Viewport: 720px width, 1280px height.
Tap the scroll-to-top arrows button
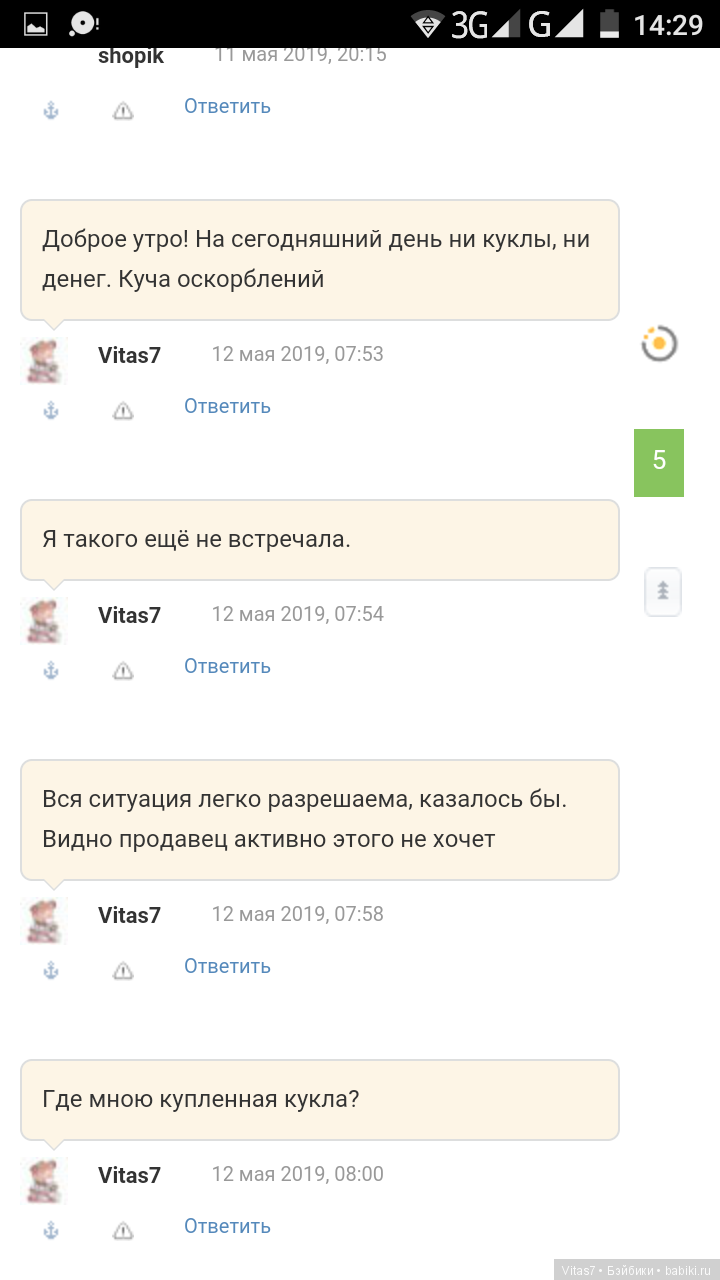[x=662, y=591]
